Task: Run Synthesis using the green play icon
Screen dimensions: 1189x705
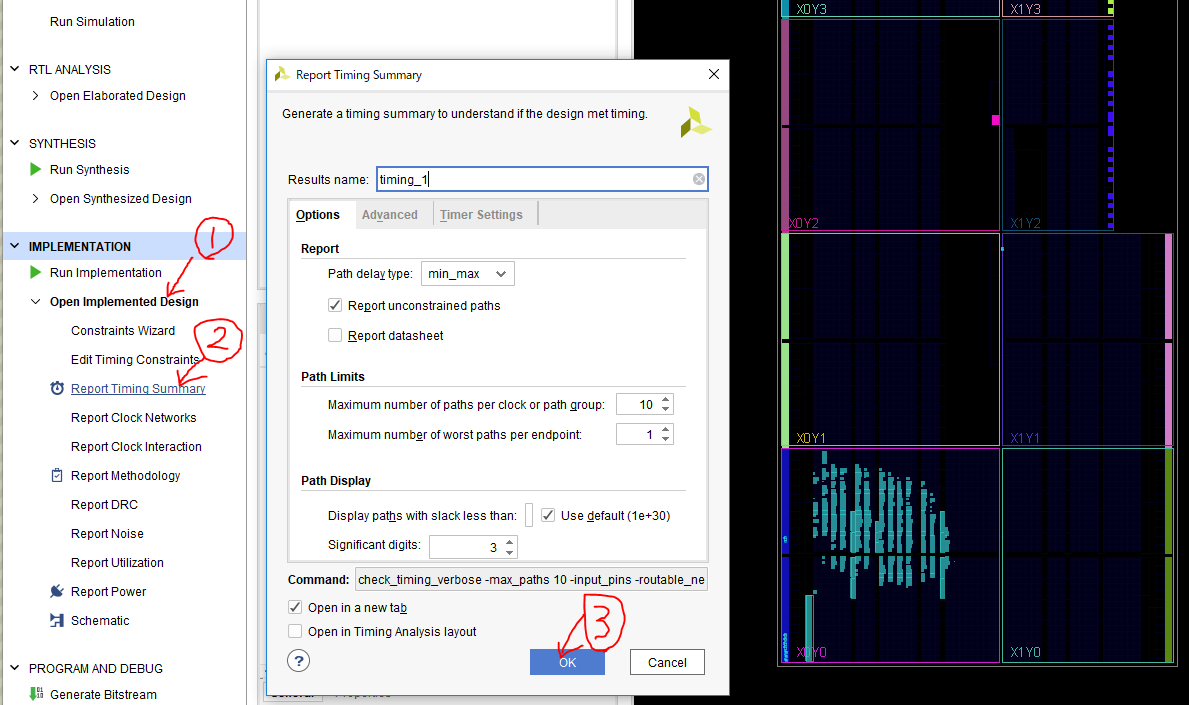Action: tap(33, 169)
